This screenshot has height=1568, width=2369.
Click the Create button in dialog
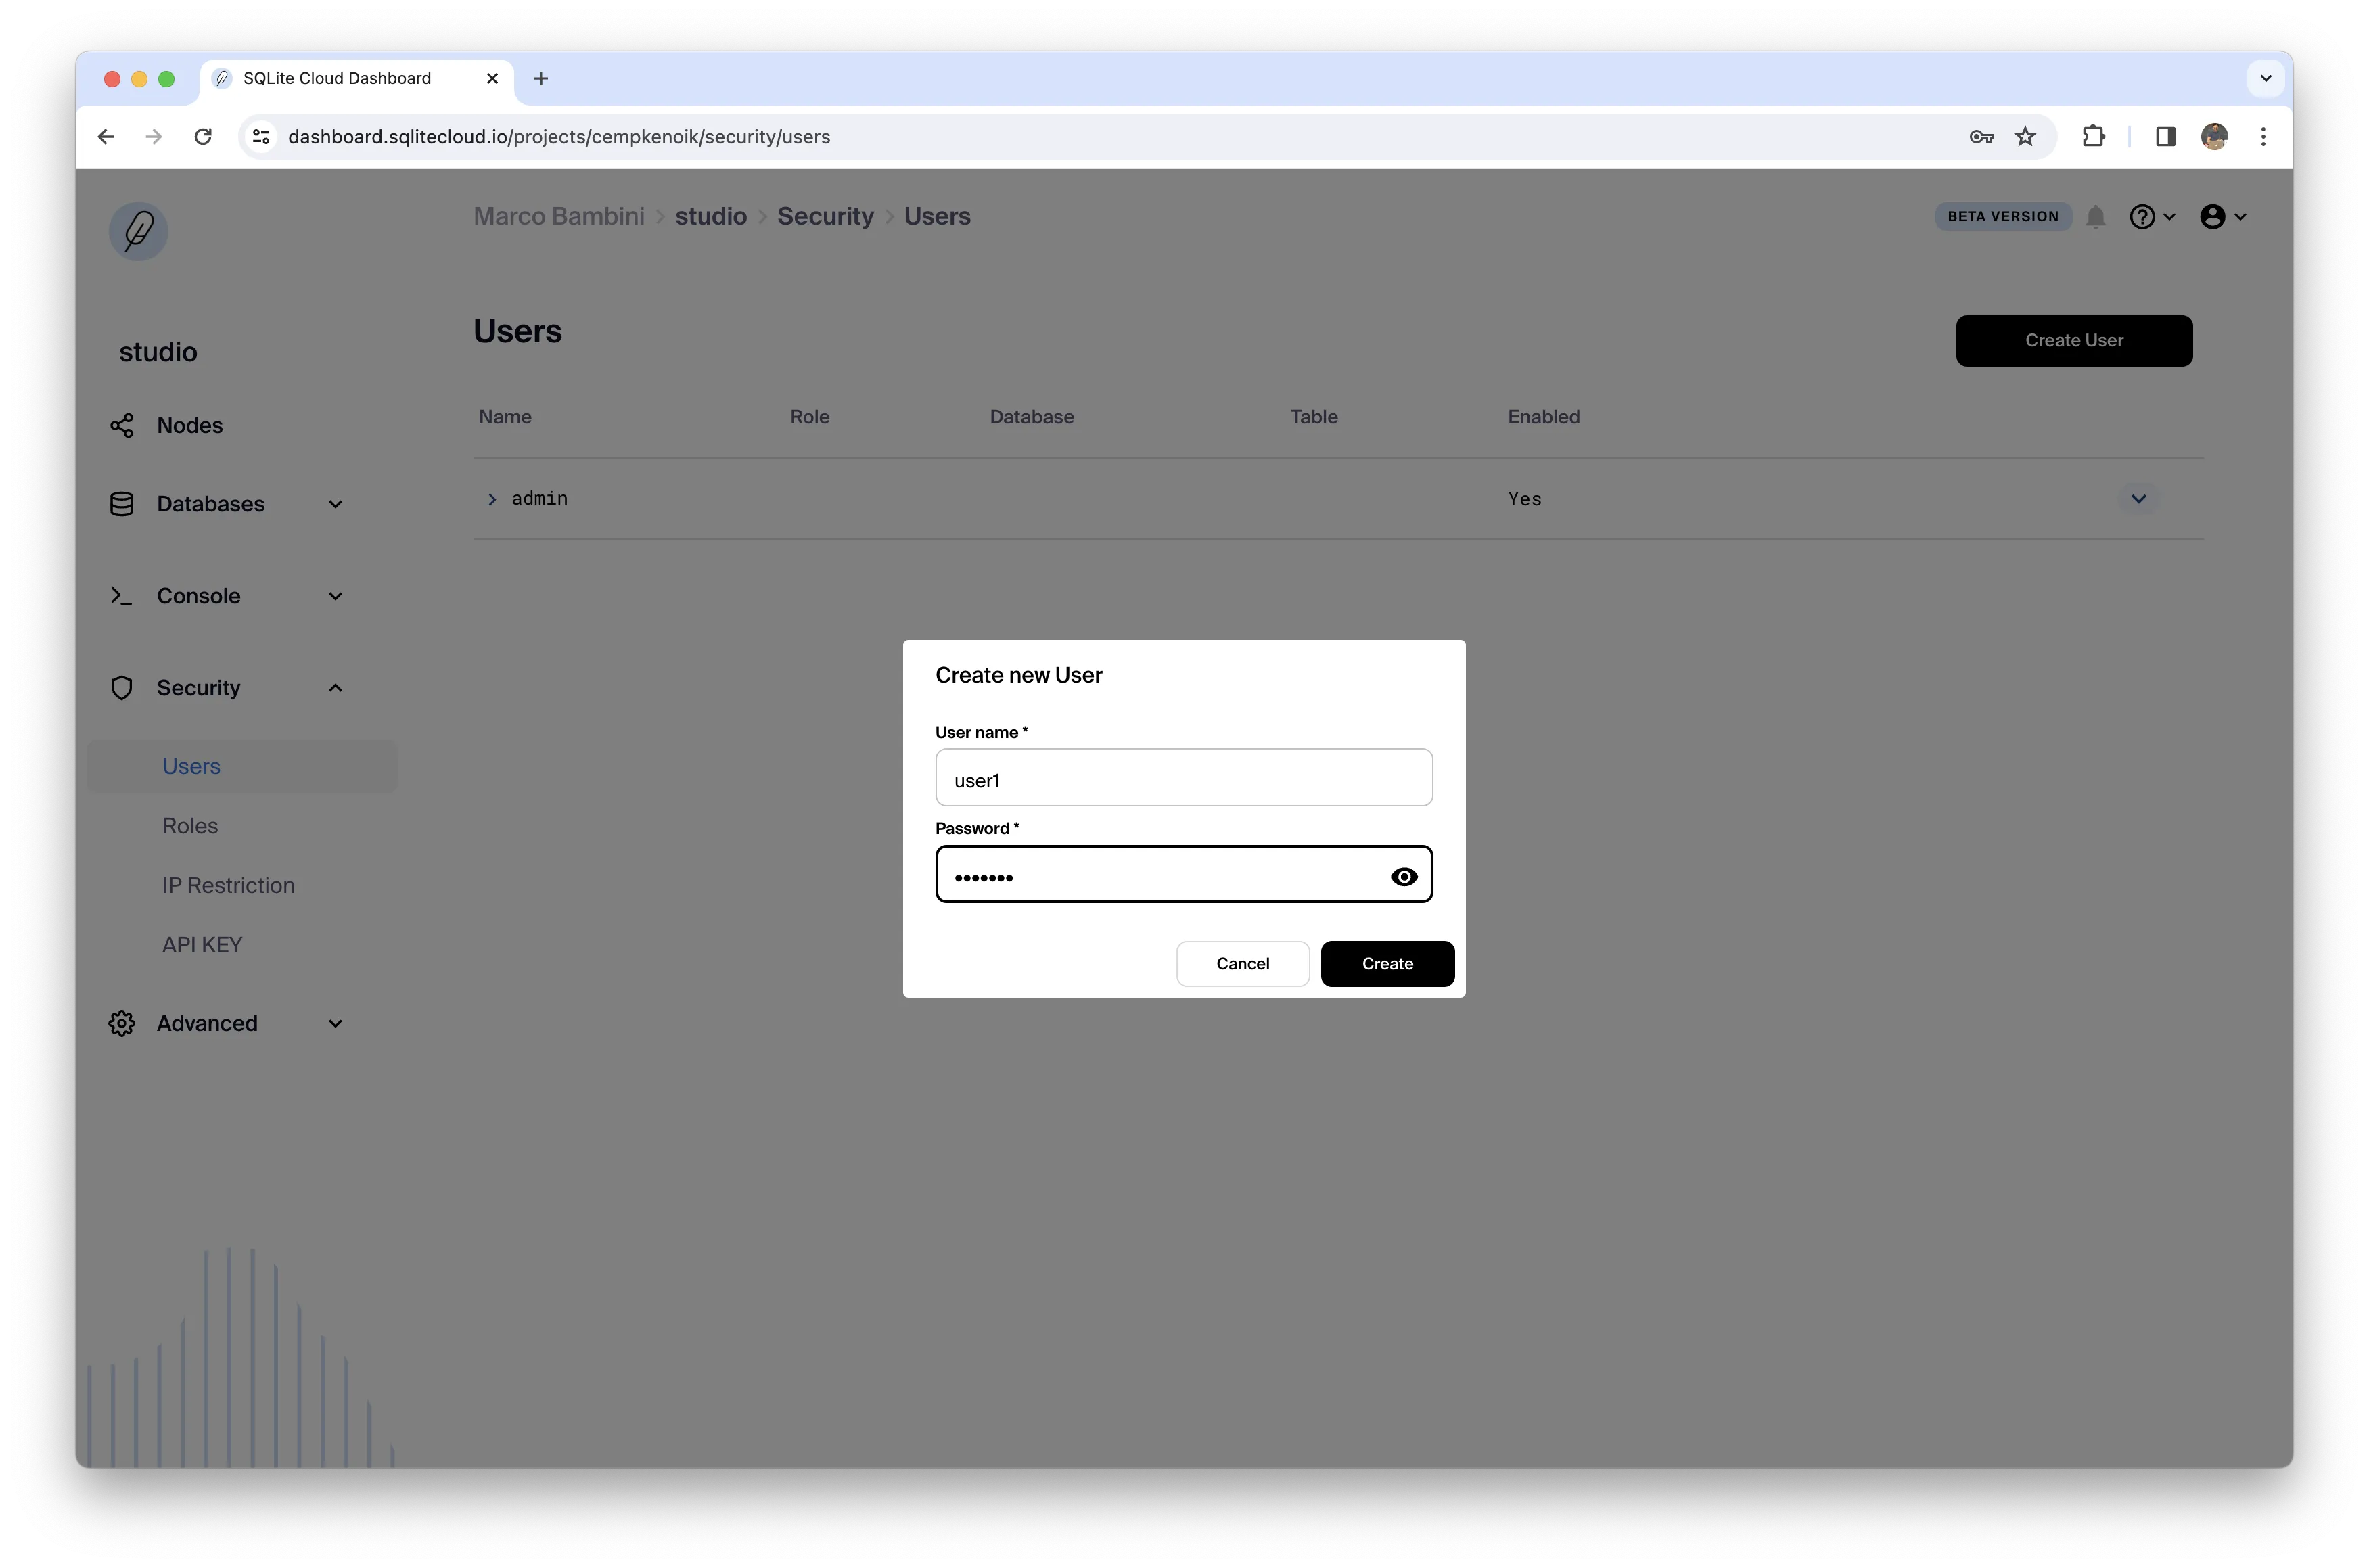[x=1387, y=963]
